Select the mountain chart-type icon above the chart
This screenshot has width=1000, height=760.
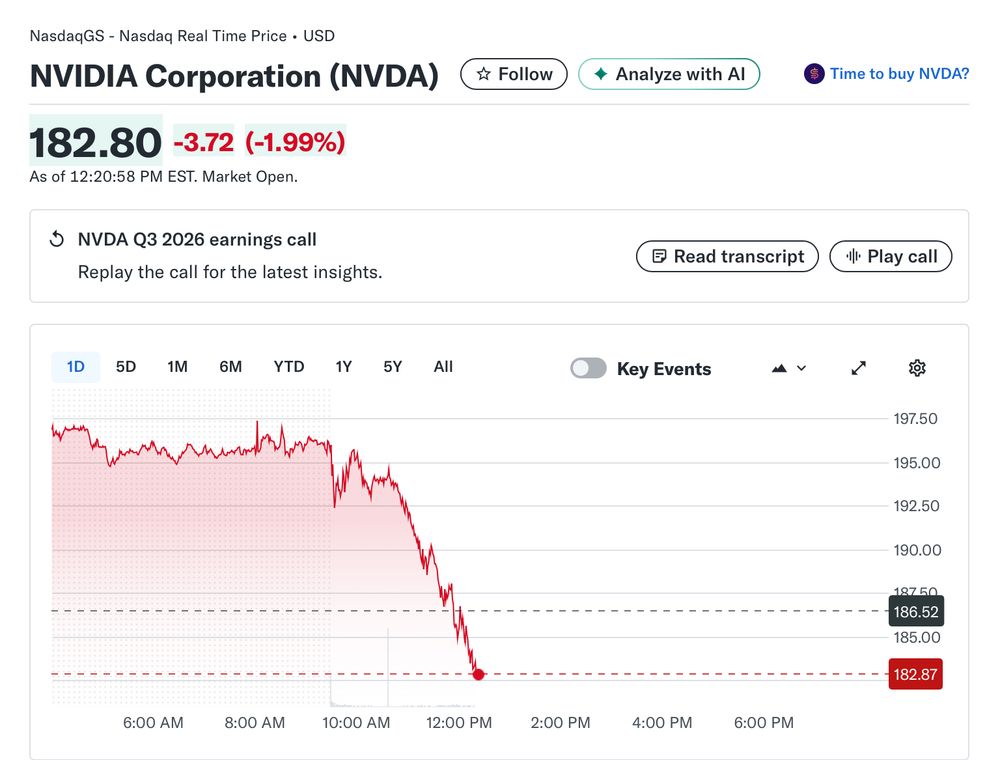tap(779, 368)
